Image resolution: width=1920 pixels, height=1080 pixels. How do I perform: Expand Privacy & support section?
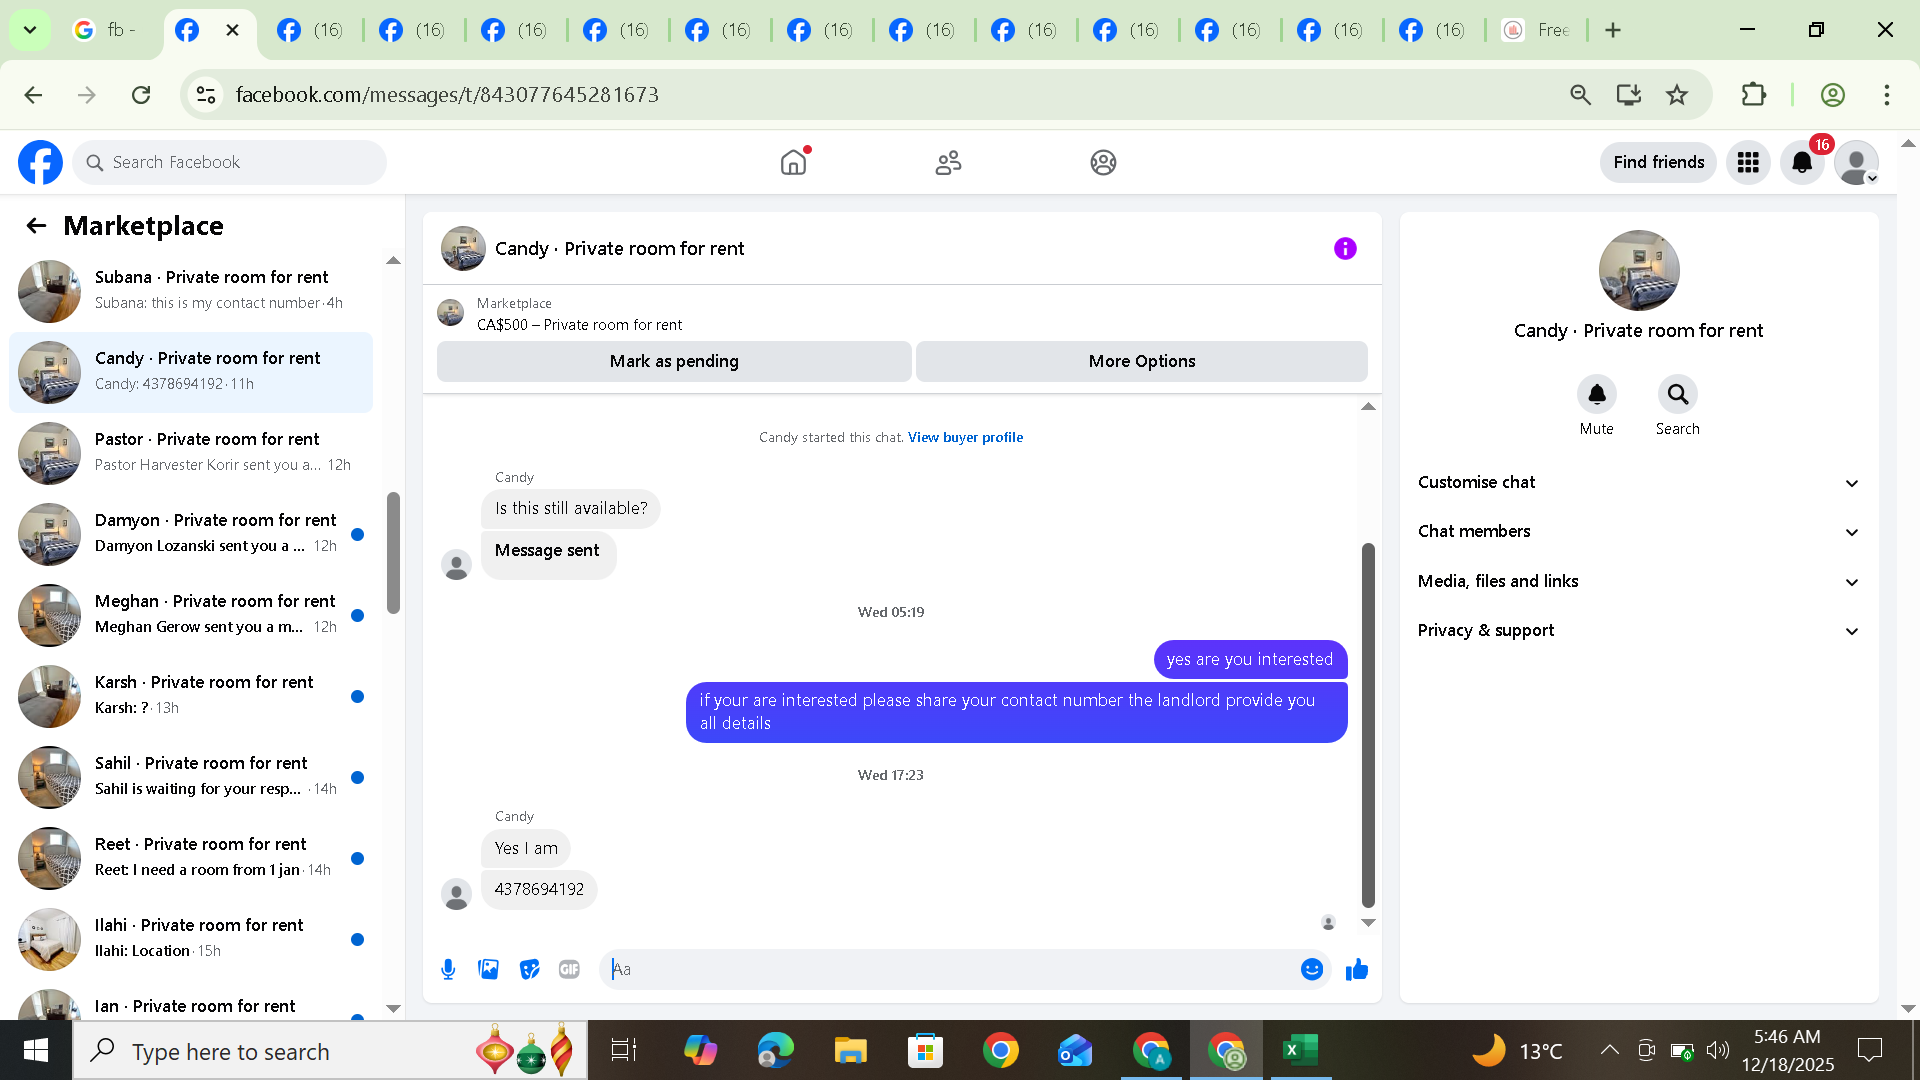(1638, 631)
